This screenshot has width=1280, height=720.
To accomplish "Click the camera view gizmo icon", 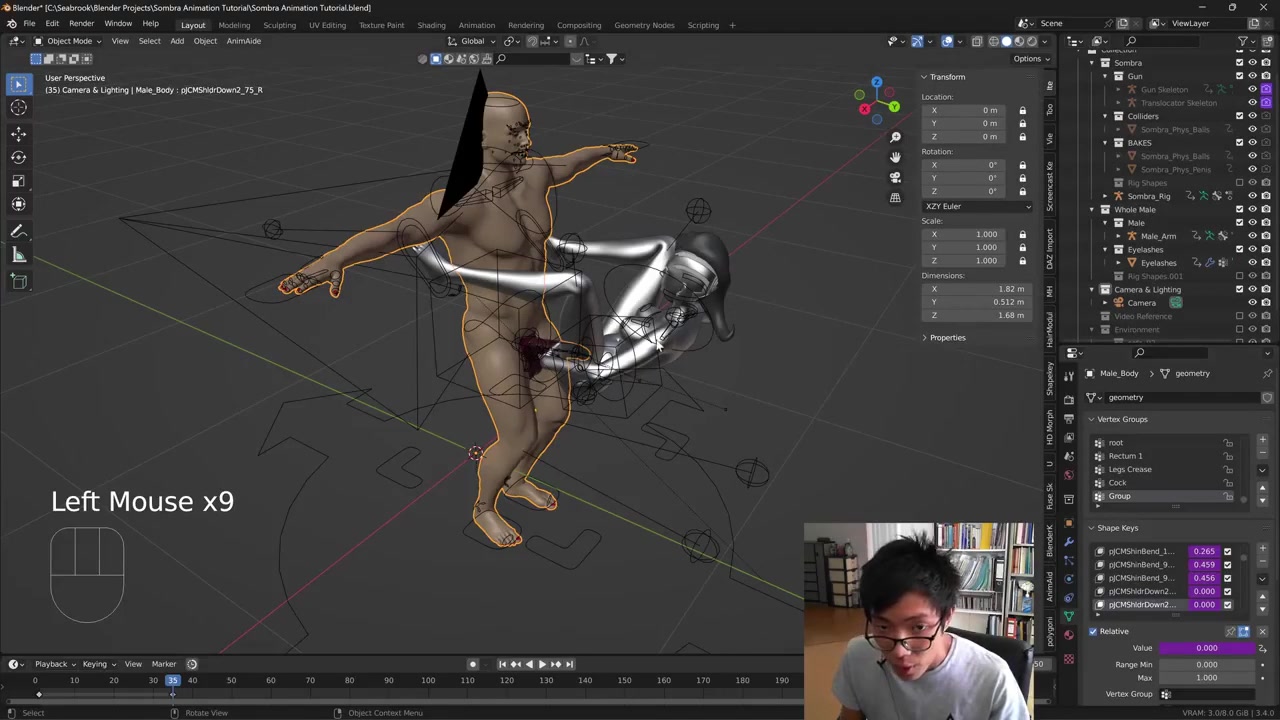I will pos(895,177).
